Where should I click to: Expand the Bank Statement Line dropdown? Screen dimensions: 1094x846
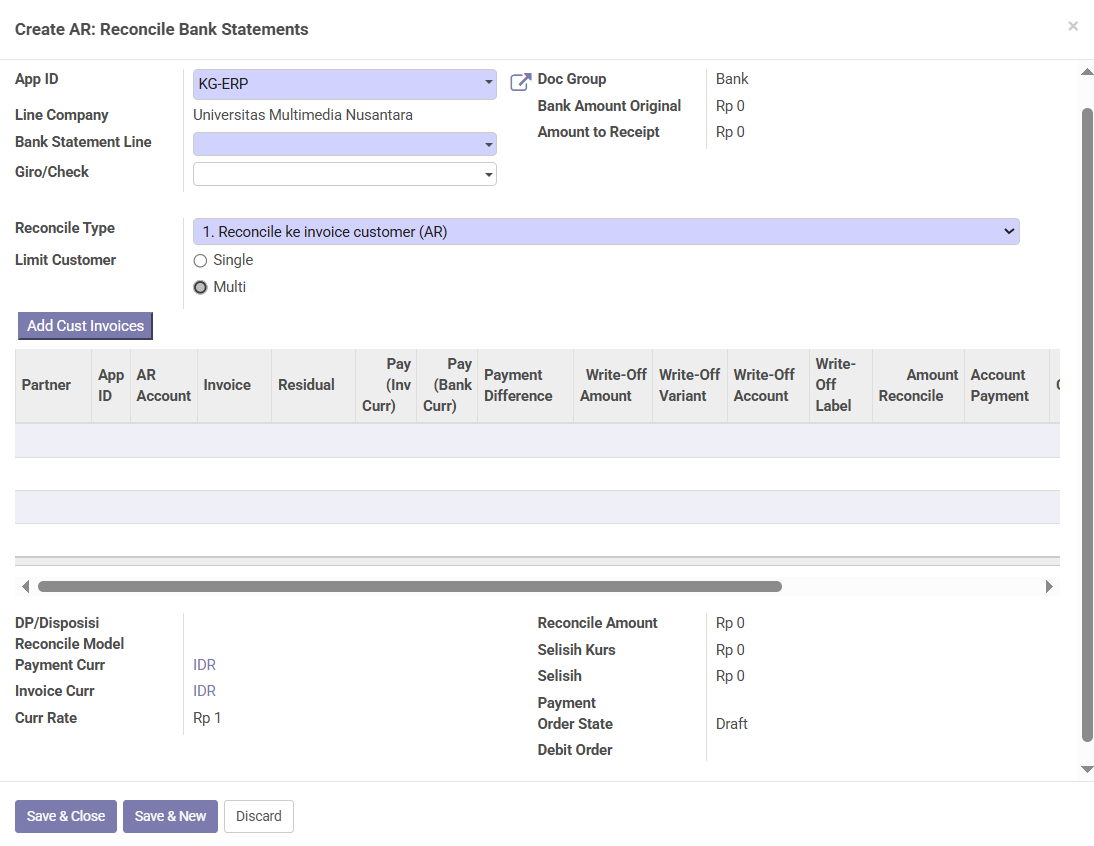[x=344, y=144]
